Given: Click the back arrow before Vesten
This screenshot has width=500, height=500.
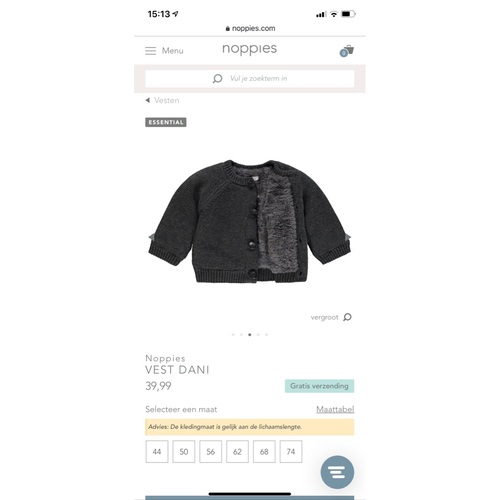Looking at the screenshot, I should click(148, 100).
